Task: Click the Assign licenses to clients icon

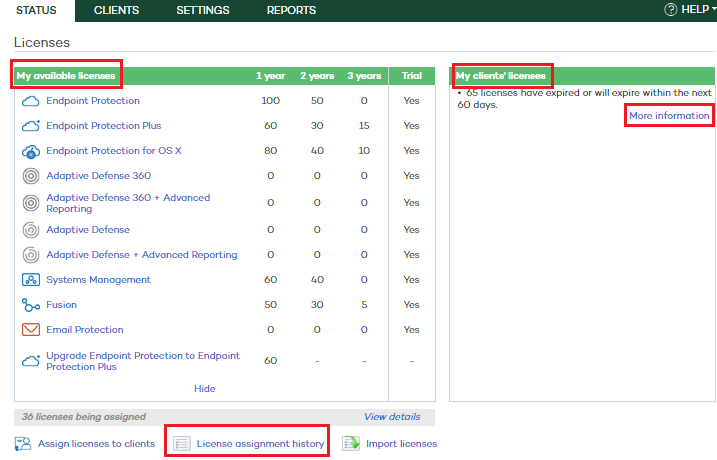Action: (x=23, y=444)
